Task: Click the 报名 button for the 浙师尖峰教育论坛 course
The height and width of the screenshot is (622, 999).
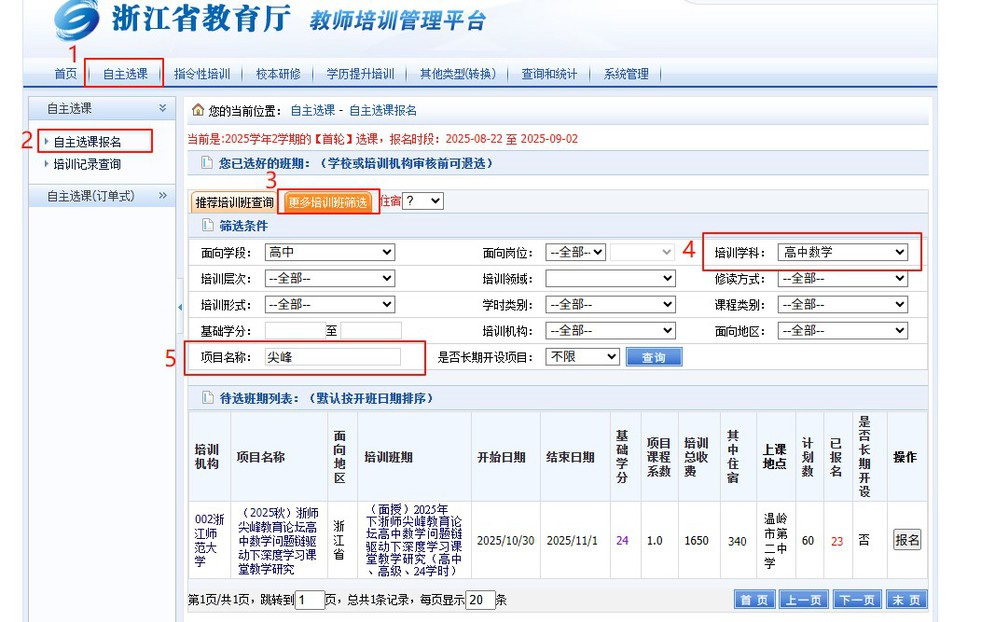Action: pyautogui.click(x=907, y=540)
